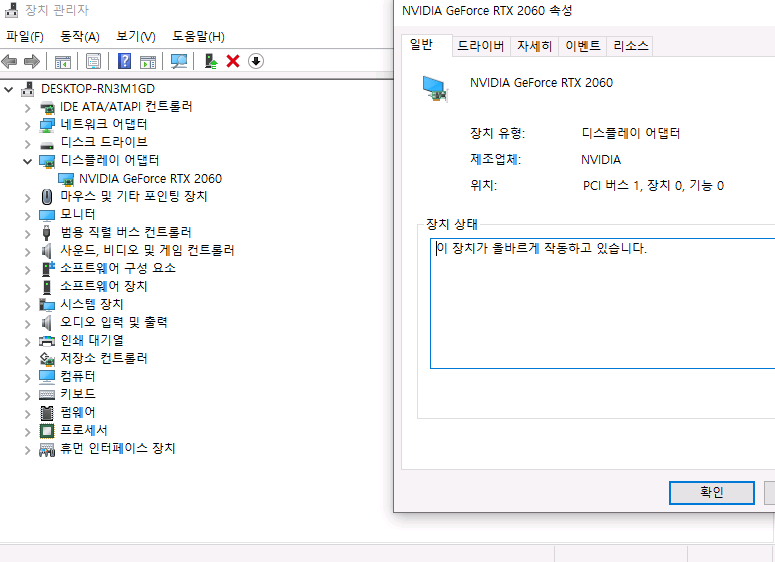Click the 디스크 드라이브 icon
The image size is (775, 562).
click(x=46, y=145)
